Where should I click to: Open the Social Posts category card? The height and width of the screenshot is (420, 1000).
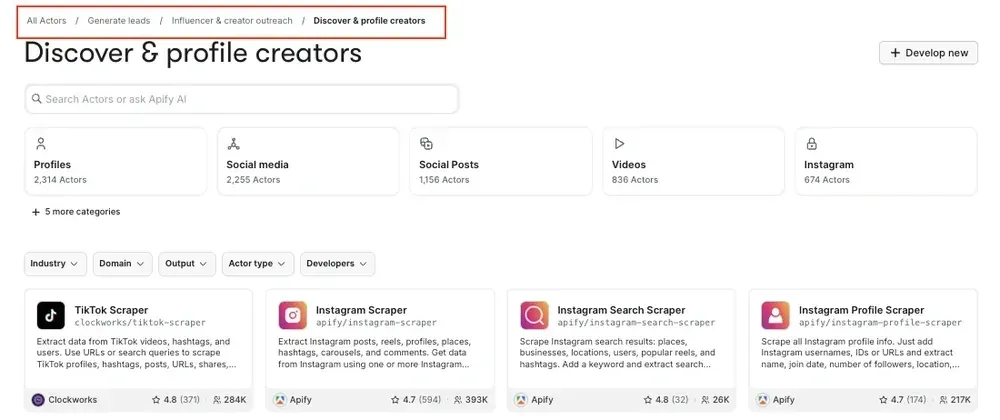501,161
